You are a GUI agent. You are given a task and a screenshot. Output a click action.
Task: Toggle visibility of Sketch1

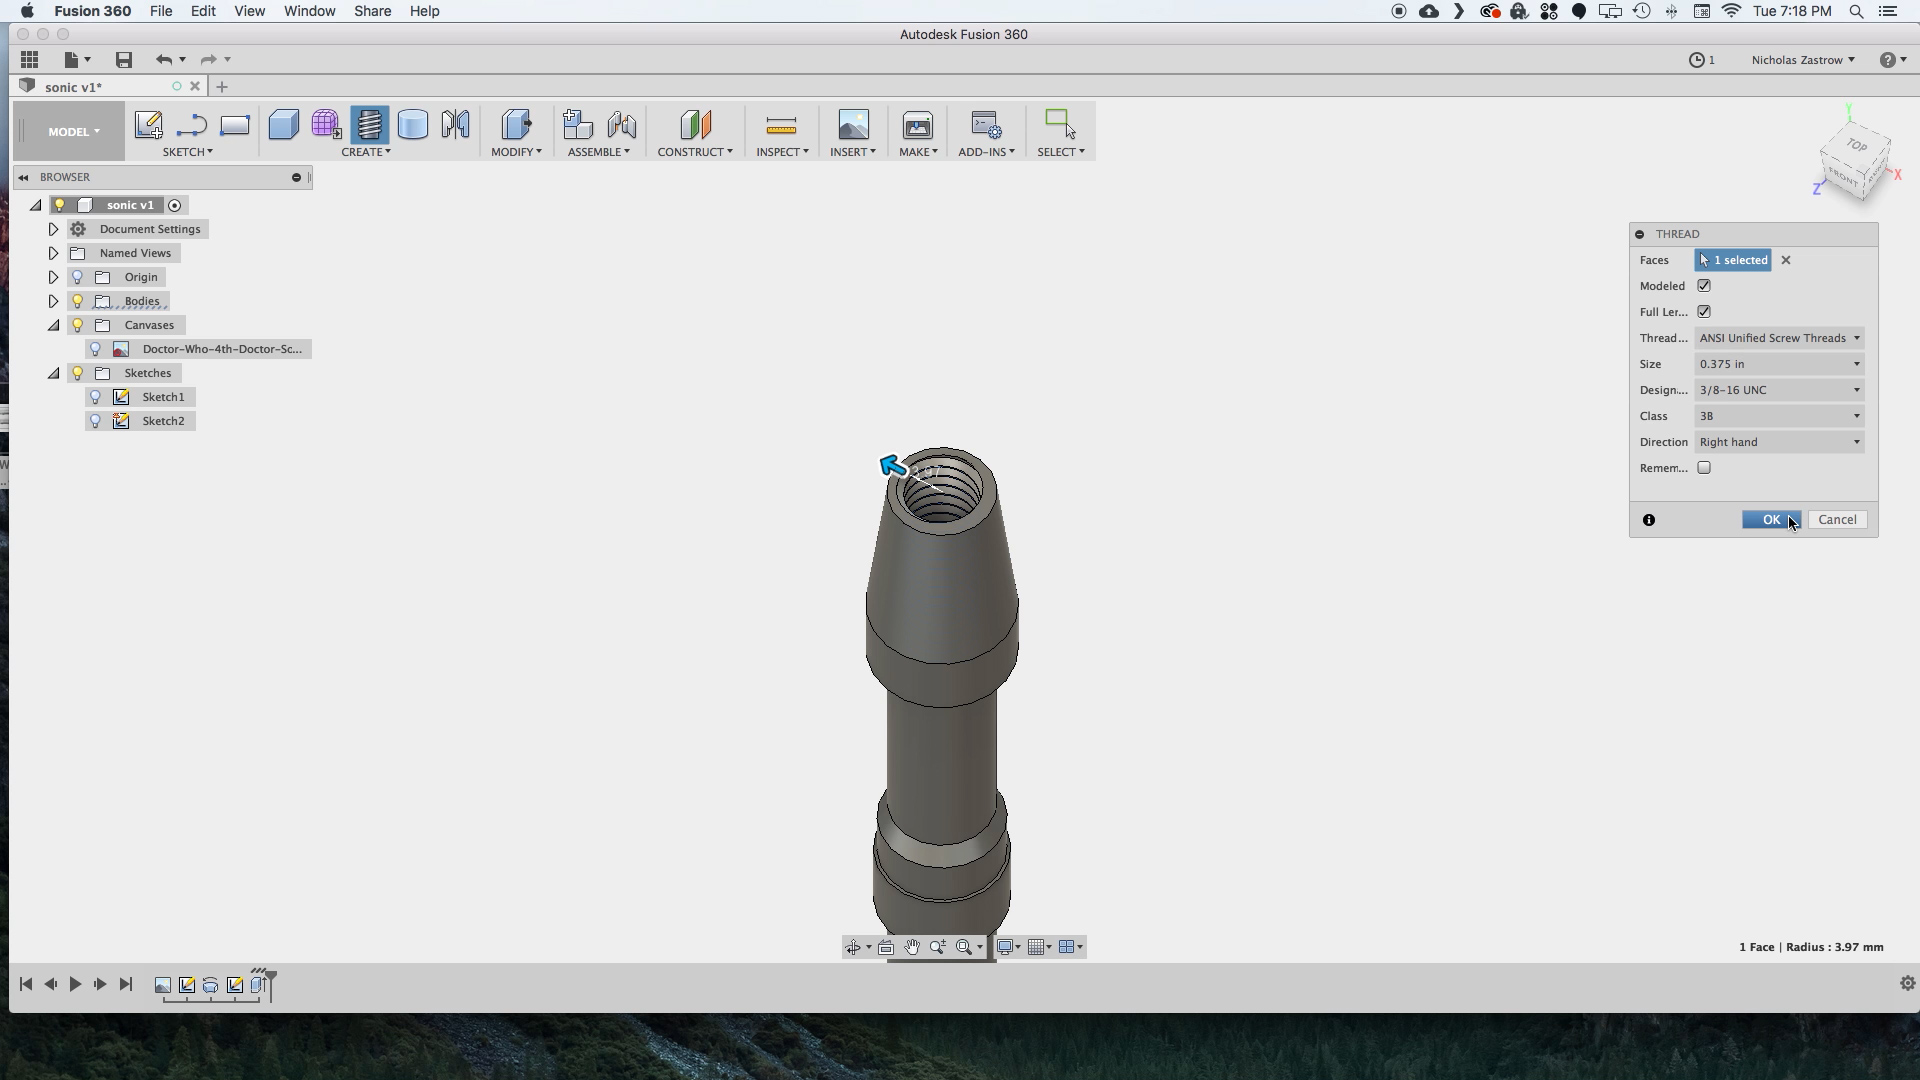coord(96,397)
